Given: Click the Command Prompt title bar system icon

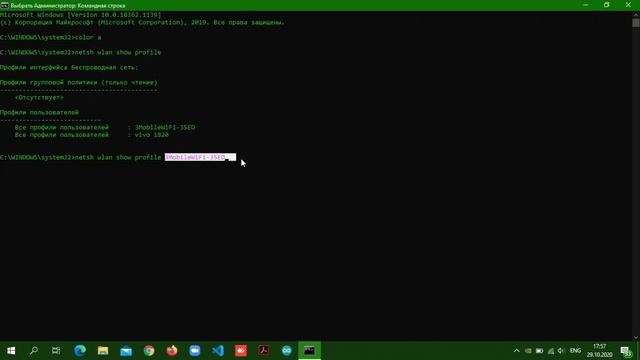Looking at the screenshot, I should [x=4, y=5].
